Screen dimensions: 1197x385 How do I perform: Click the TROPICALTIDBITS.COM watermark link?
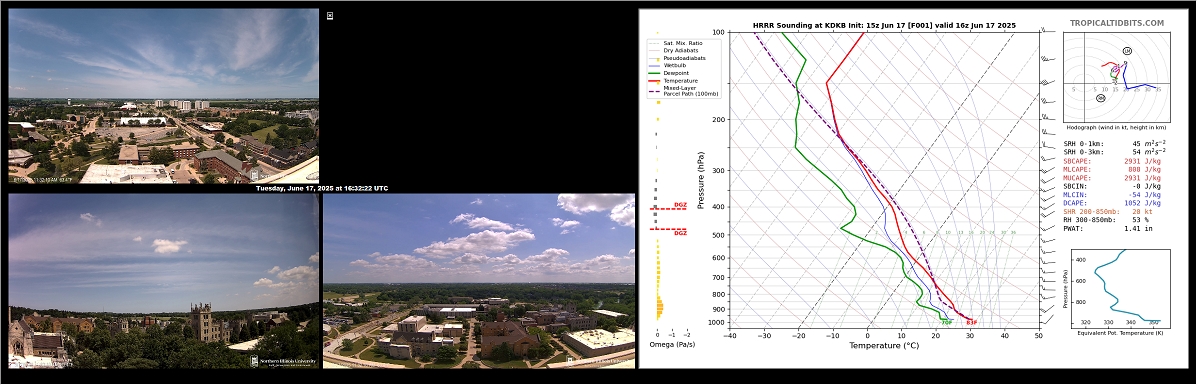[x=1116, y=23]
